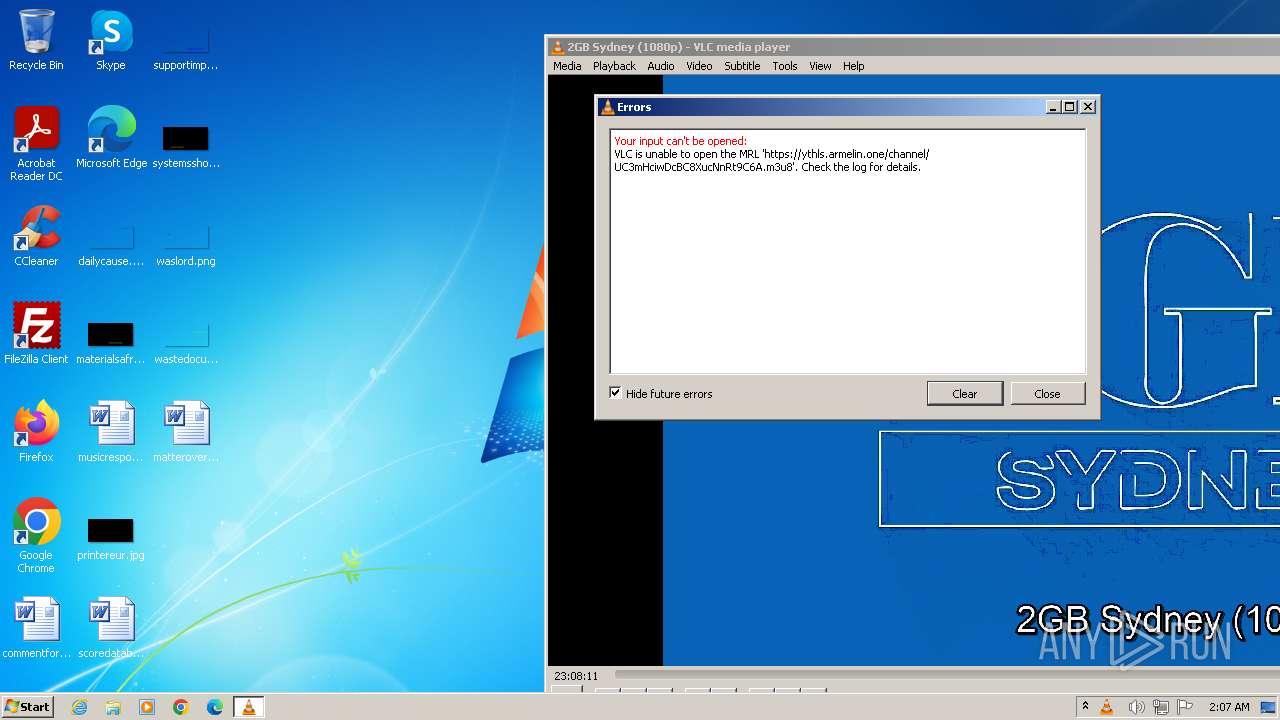Screen dimensions: 1280x720
Task: Click 'Your input can't be opened:' text
Action: point(680,141)
